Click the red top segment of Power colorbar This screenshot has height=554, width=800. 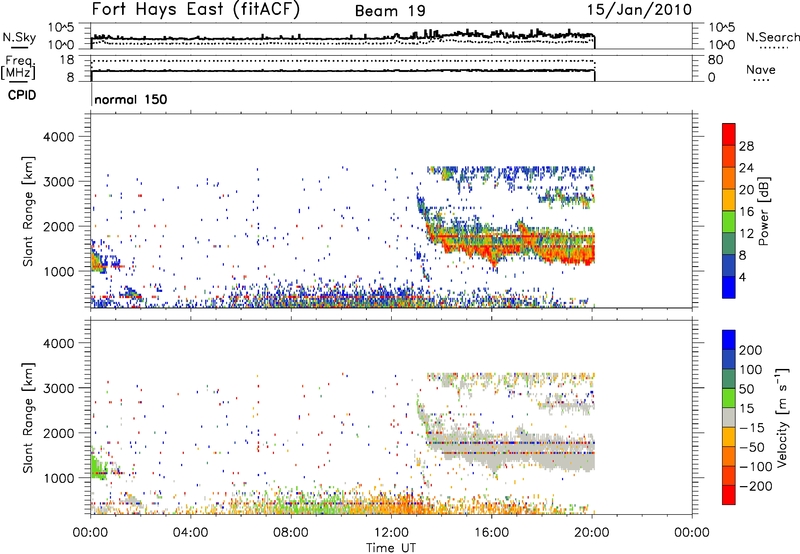point(729,134)
